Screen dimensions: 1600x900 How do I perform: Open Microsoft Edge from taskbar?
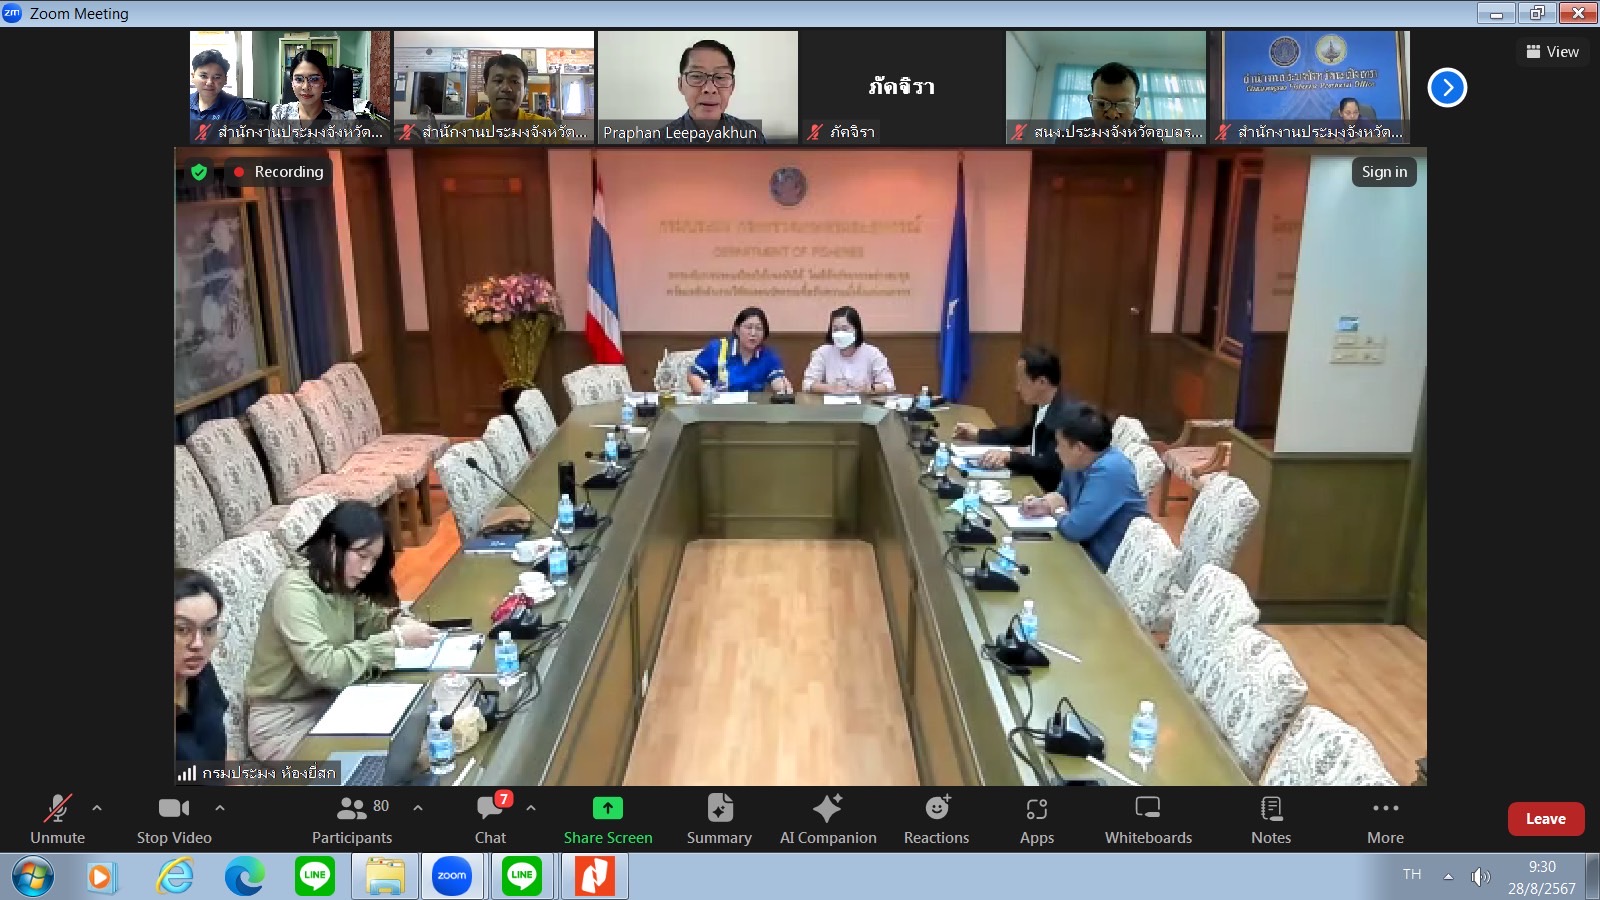[244, 877]
